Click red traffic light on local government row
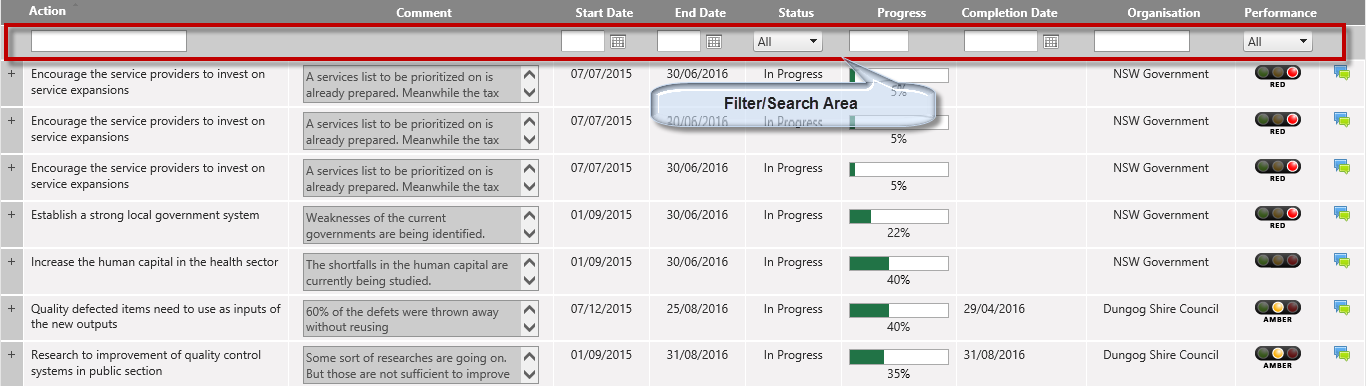The image size is (1366, 386). tap(1277, 213)
